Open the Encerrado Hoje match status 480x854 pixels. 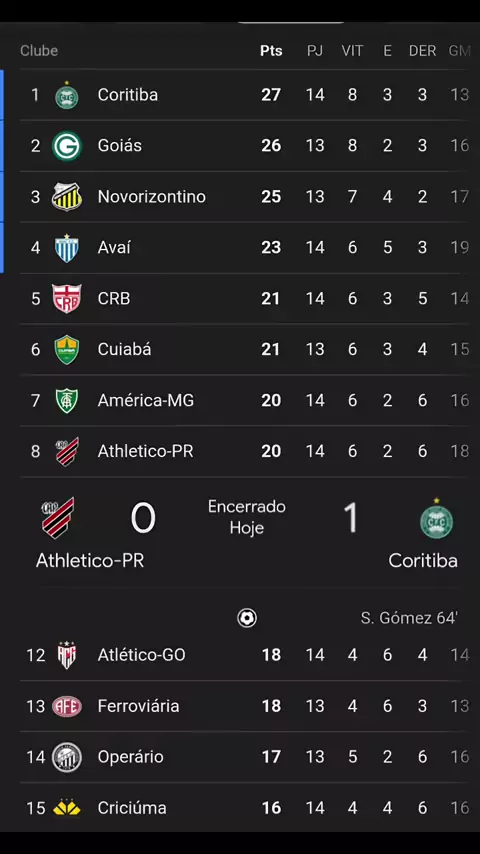[x=247, y=517]
